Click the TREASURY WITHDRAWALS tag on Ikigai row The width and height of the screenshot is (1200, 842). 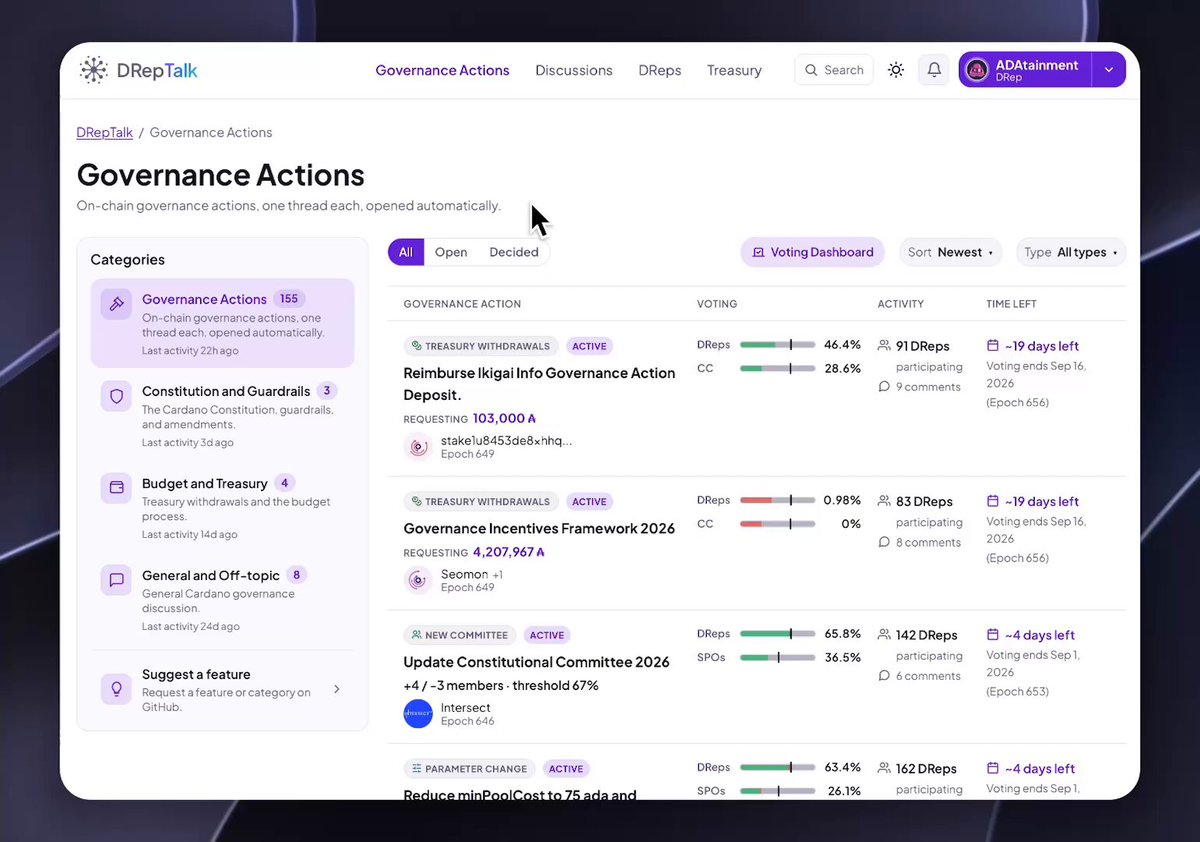[x=481, y=346]
